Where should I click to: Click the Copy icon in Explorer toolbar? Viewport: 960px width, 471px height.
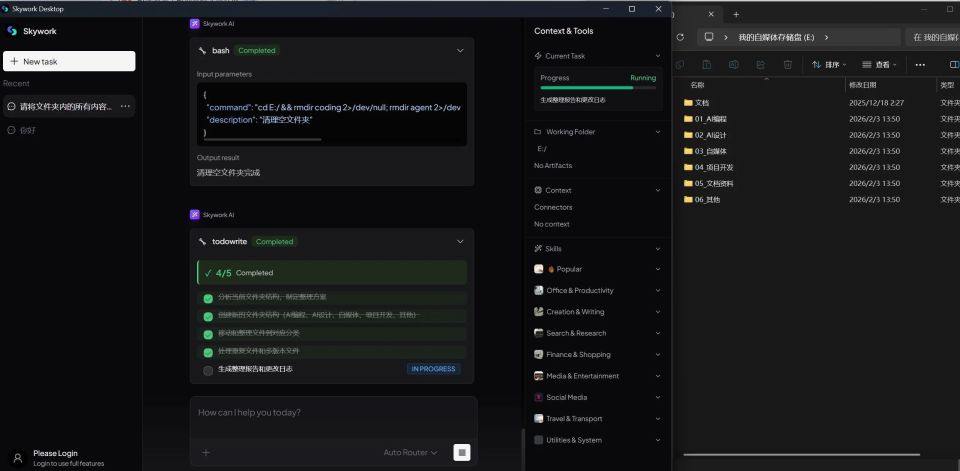click(x=680, y=64)
